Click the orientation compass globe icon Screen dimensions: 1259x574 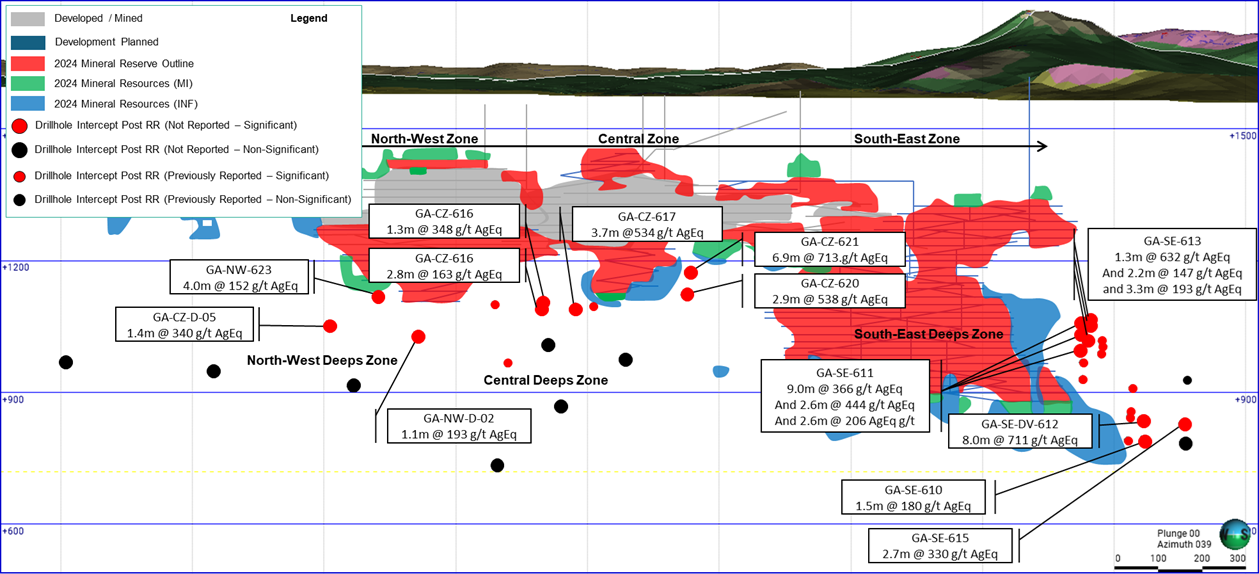point(1236,533)
